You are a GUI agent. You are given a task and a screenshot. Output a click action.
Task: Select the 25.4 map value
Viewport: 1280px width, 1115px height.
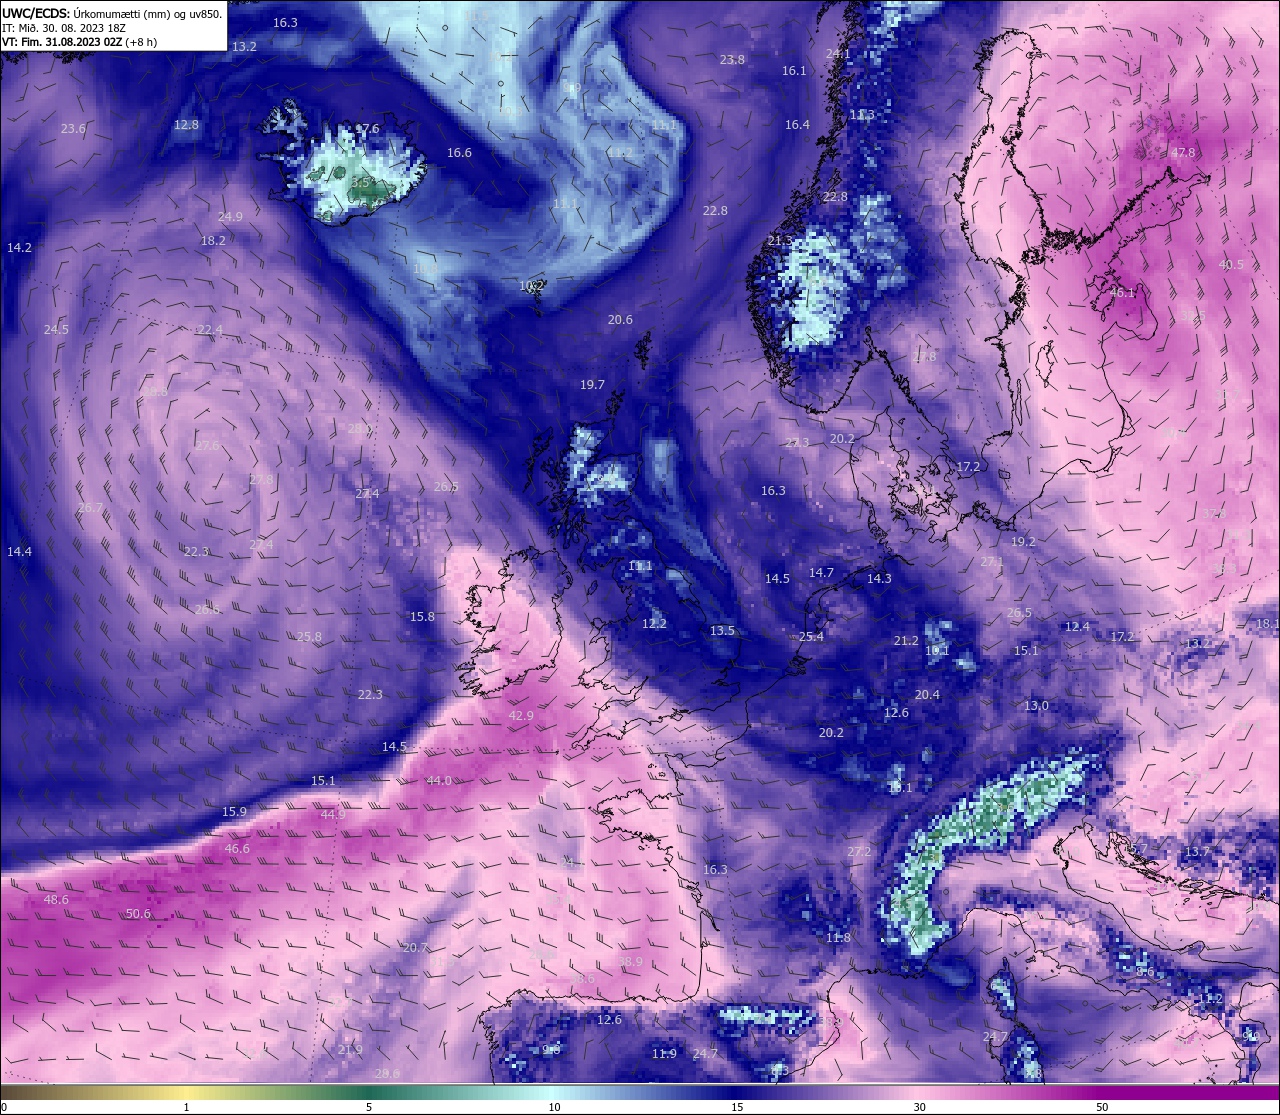tap(811, 637)
